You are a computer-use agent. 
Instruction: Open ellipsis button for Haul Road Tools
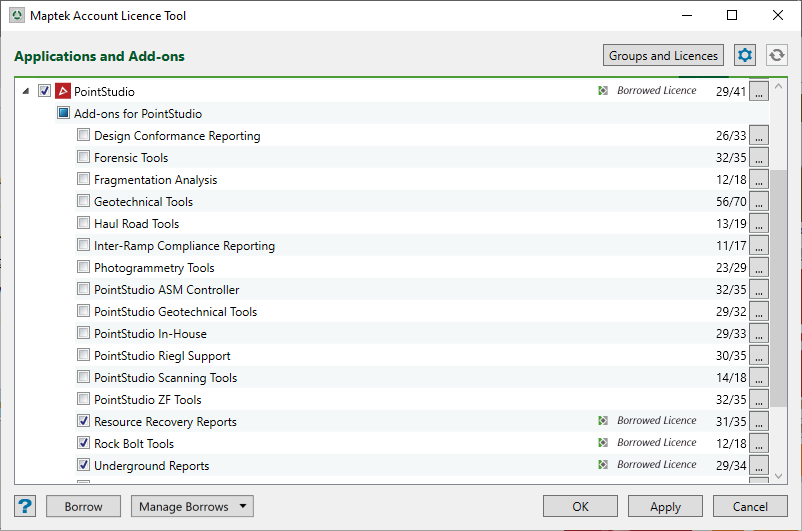tap(759, 224)
